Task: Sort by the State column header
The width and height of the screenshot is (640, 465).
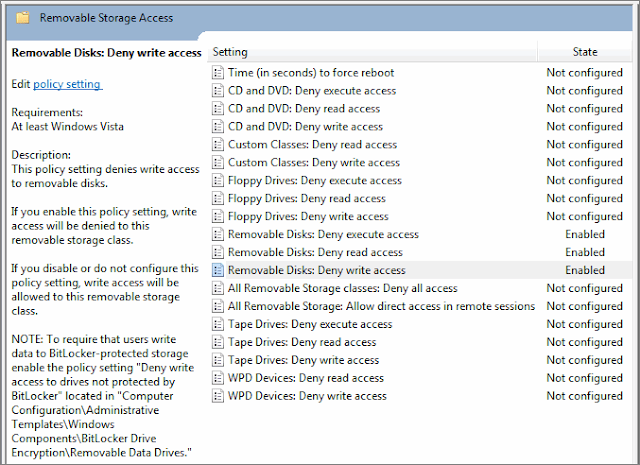Action: pos(585,52)
